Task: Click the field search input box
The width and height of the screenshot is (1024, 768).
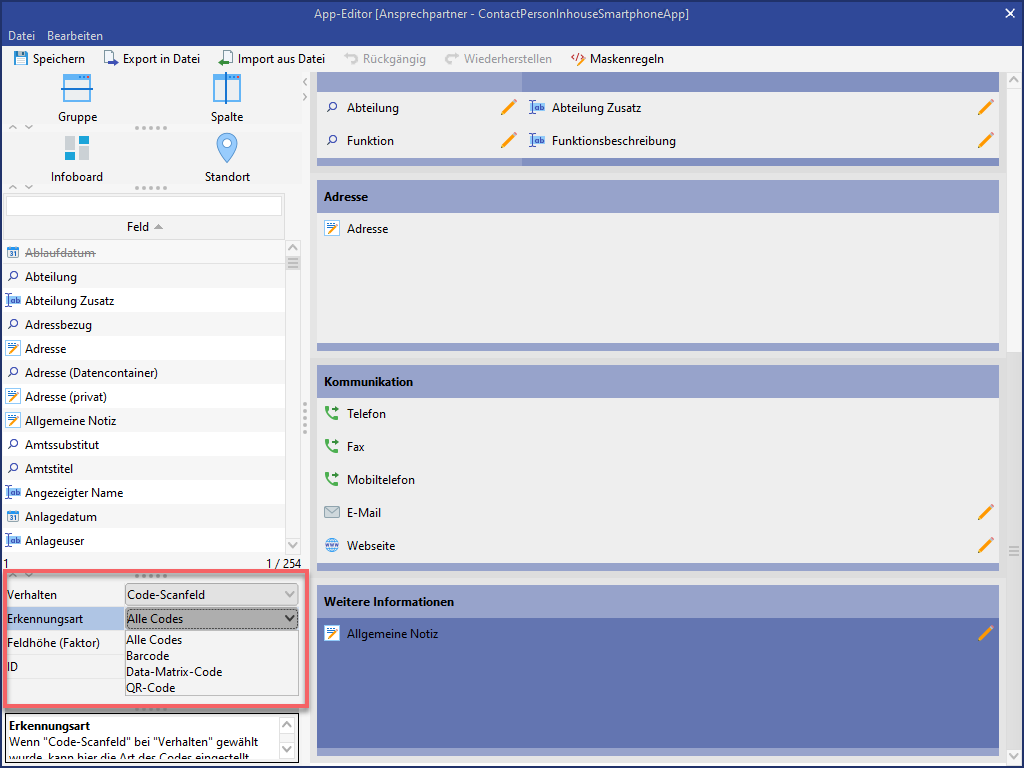Action: [144, 206]
